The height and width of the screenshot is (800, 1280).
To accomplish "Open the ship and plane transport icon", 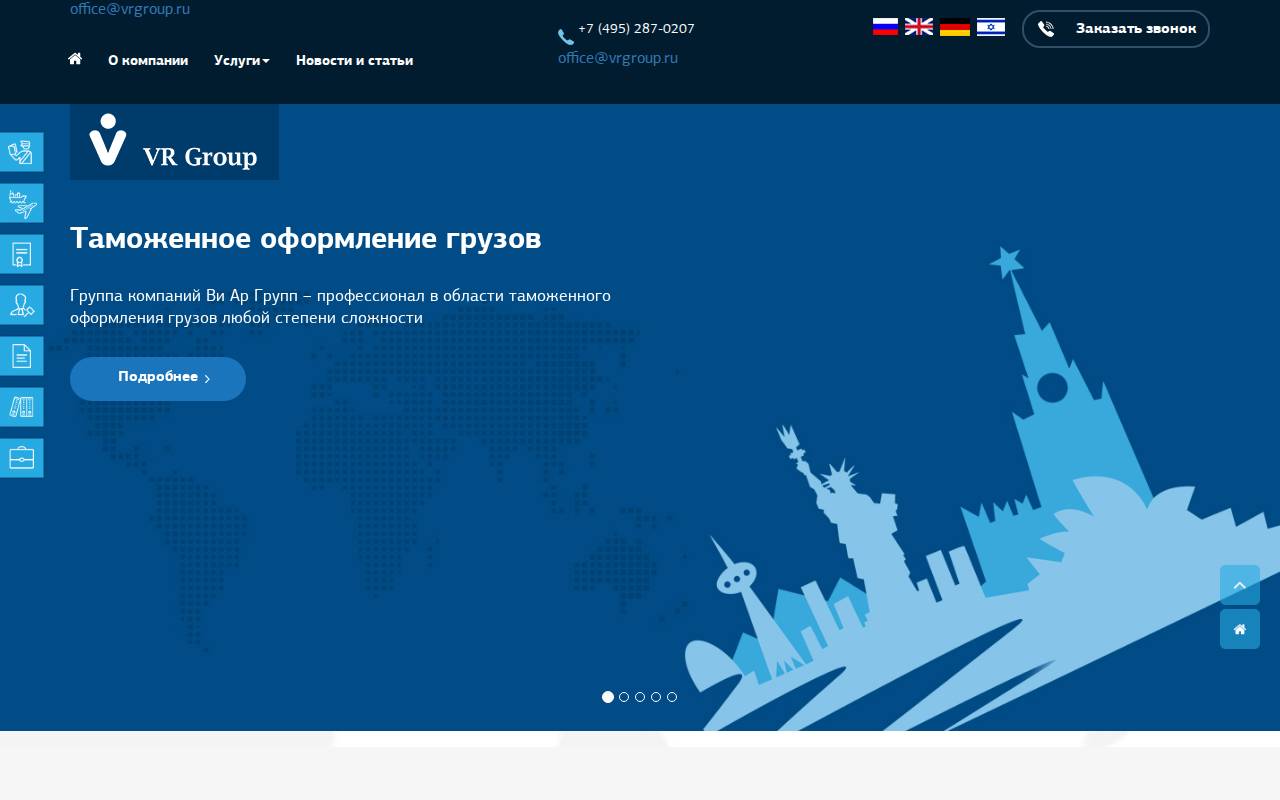I will point(21,203).
